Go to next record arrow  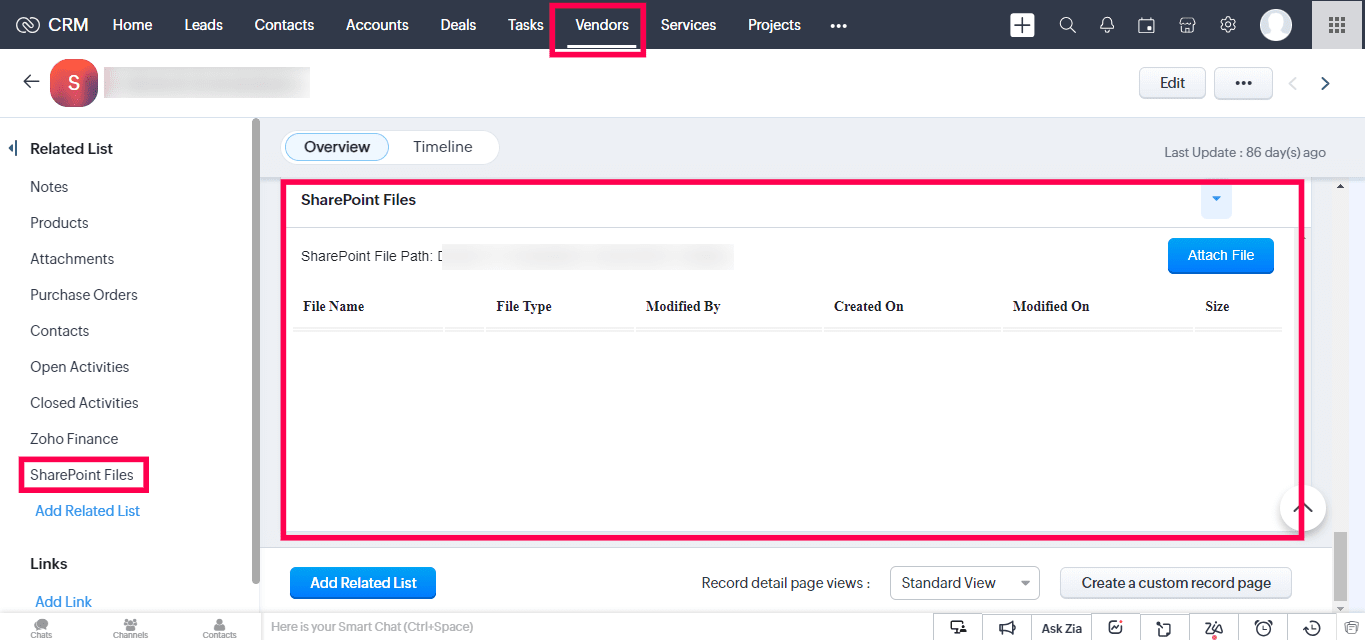point(1325,84)
